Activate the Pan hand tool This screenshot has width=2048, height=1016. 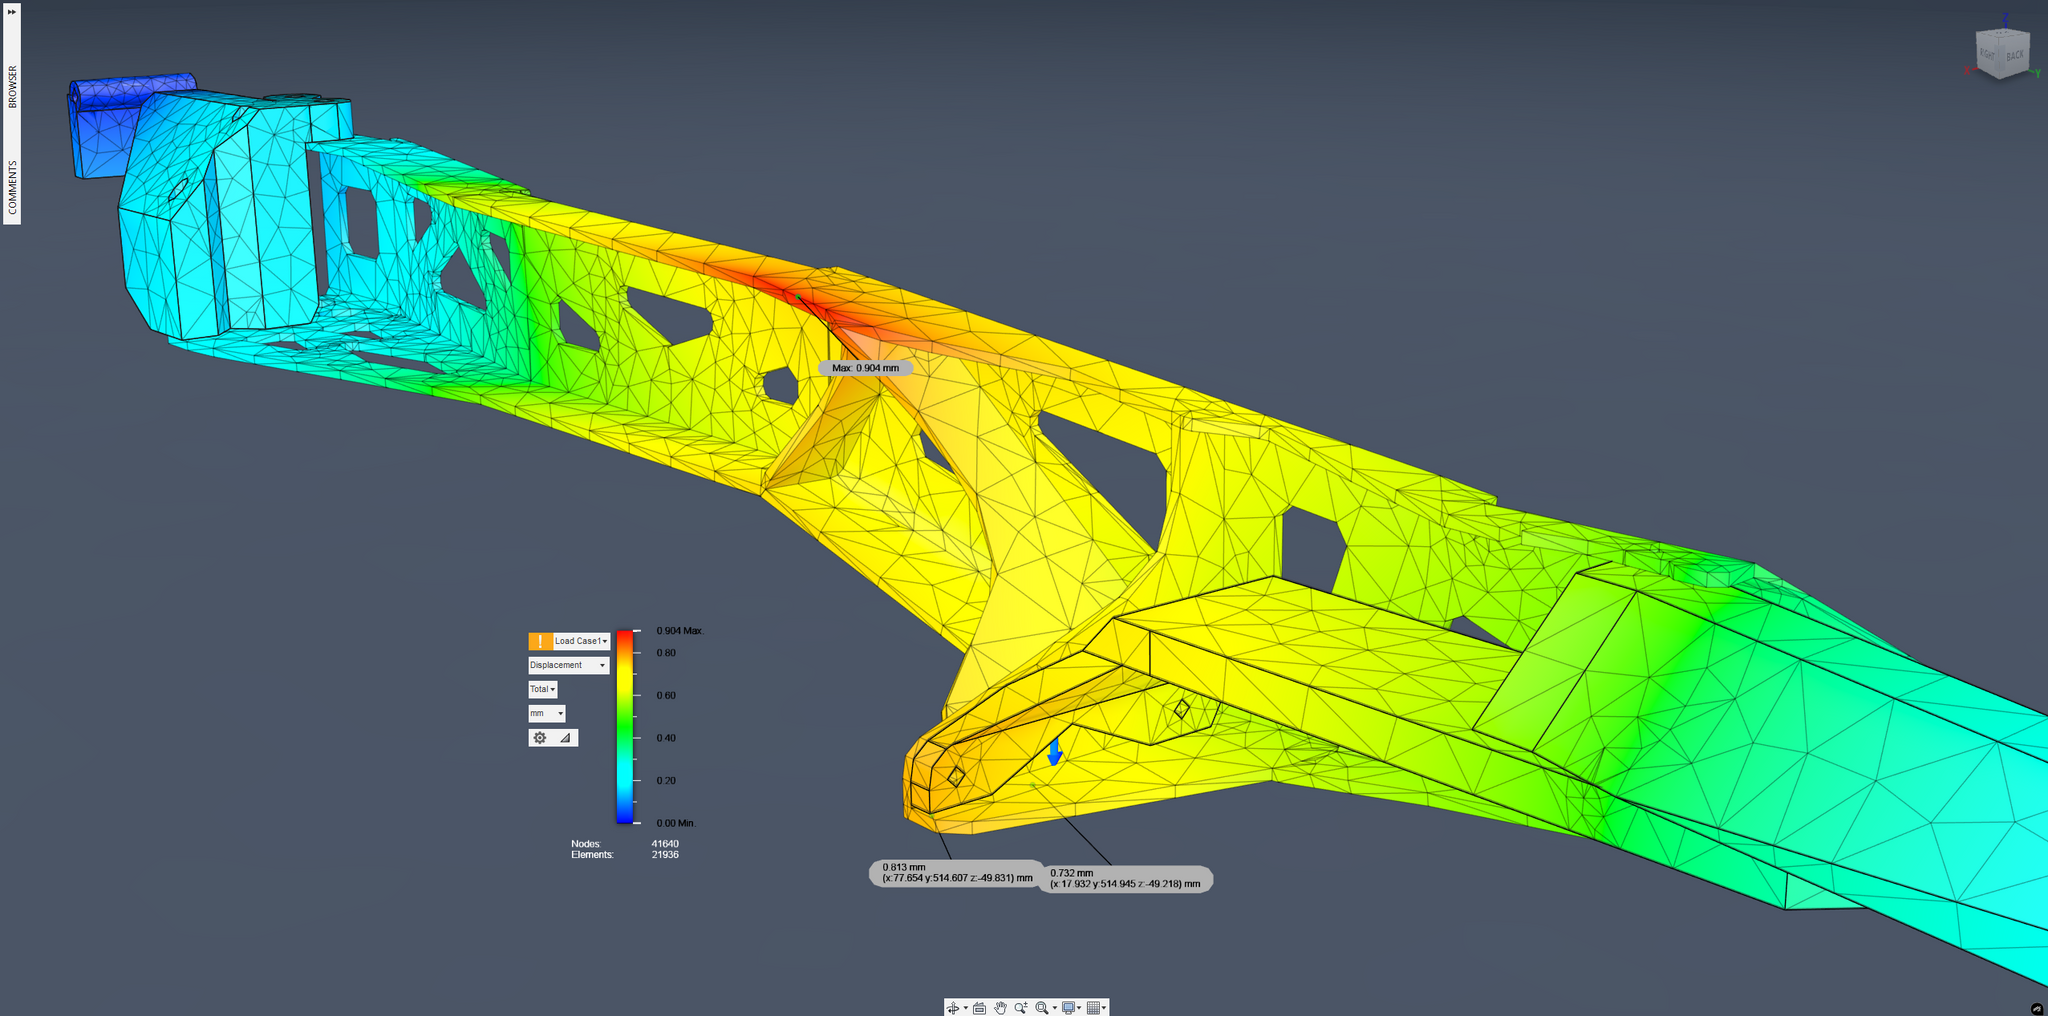[1000, 1008]
